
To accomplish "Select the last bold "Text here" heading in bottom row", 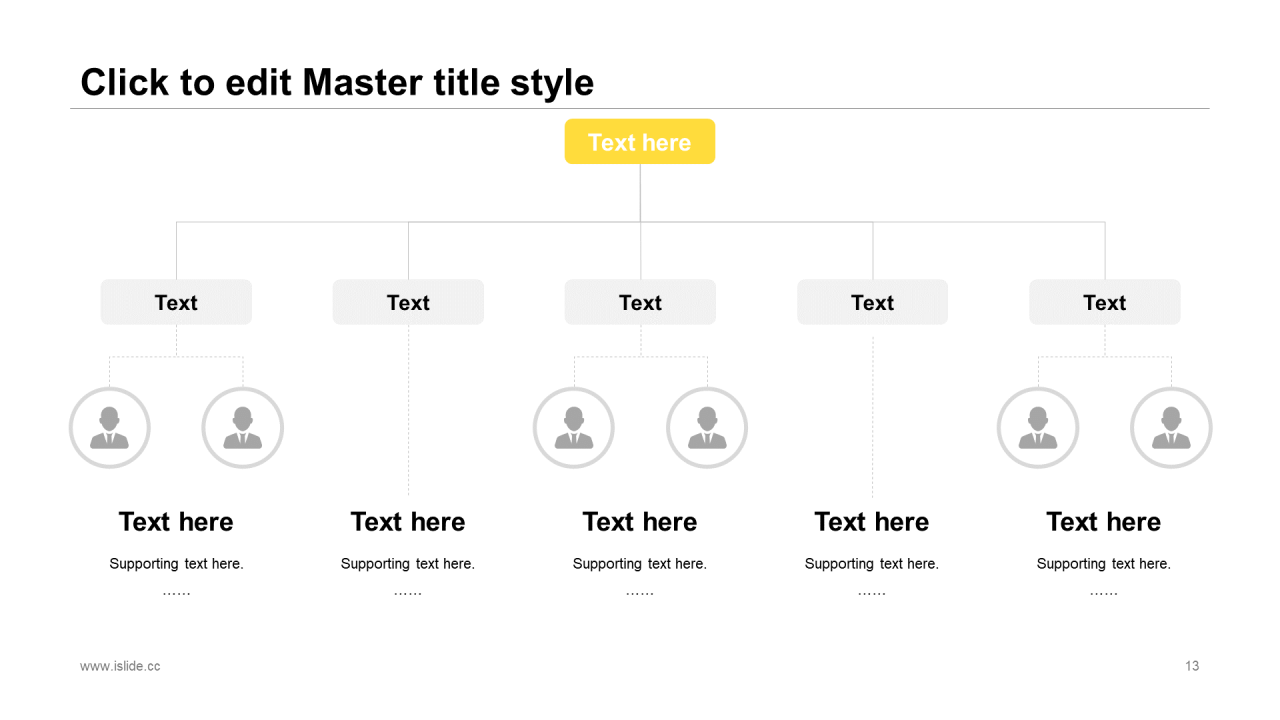I will point(1104,522).
